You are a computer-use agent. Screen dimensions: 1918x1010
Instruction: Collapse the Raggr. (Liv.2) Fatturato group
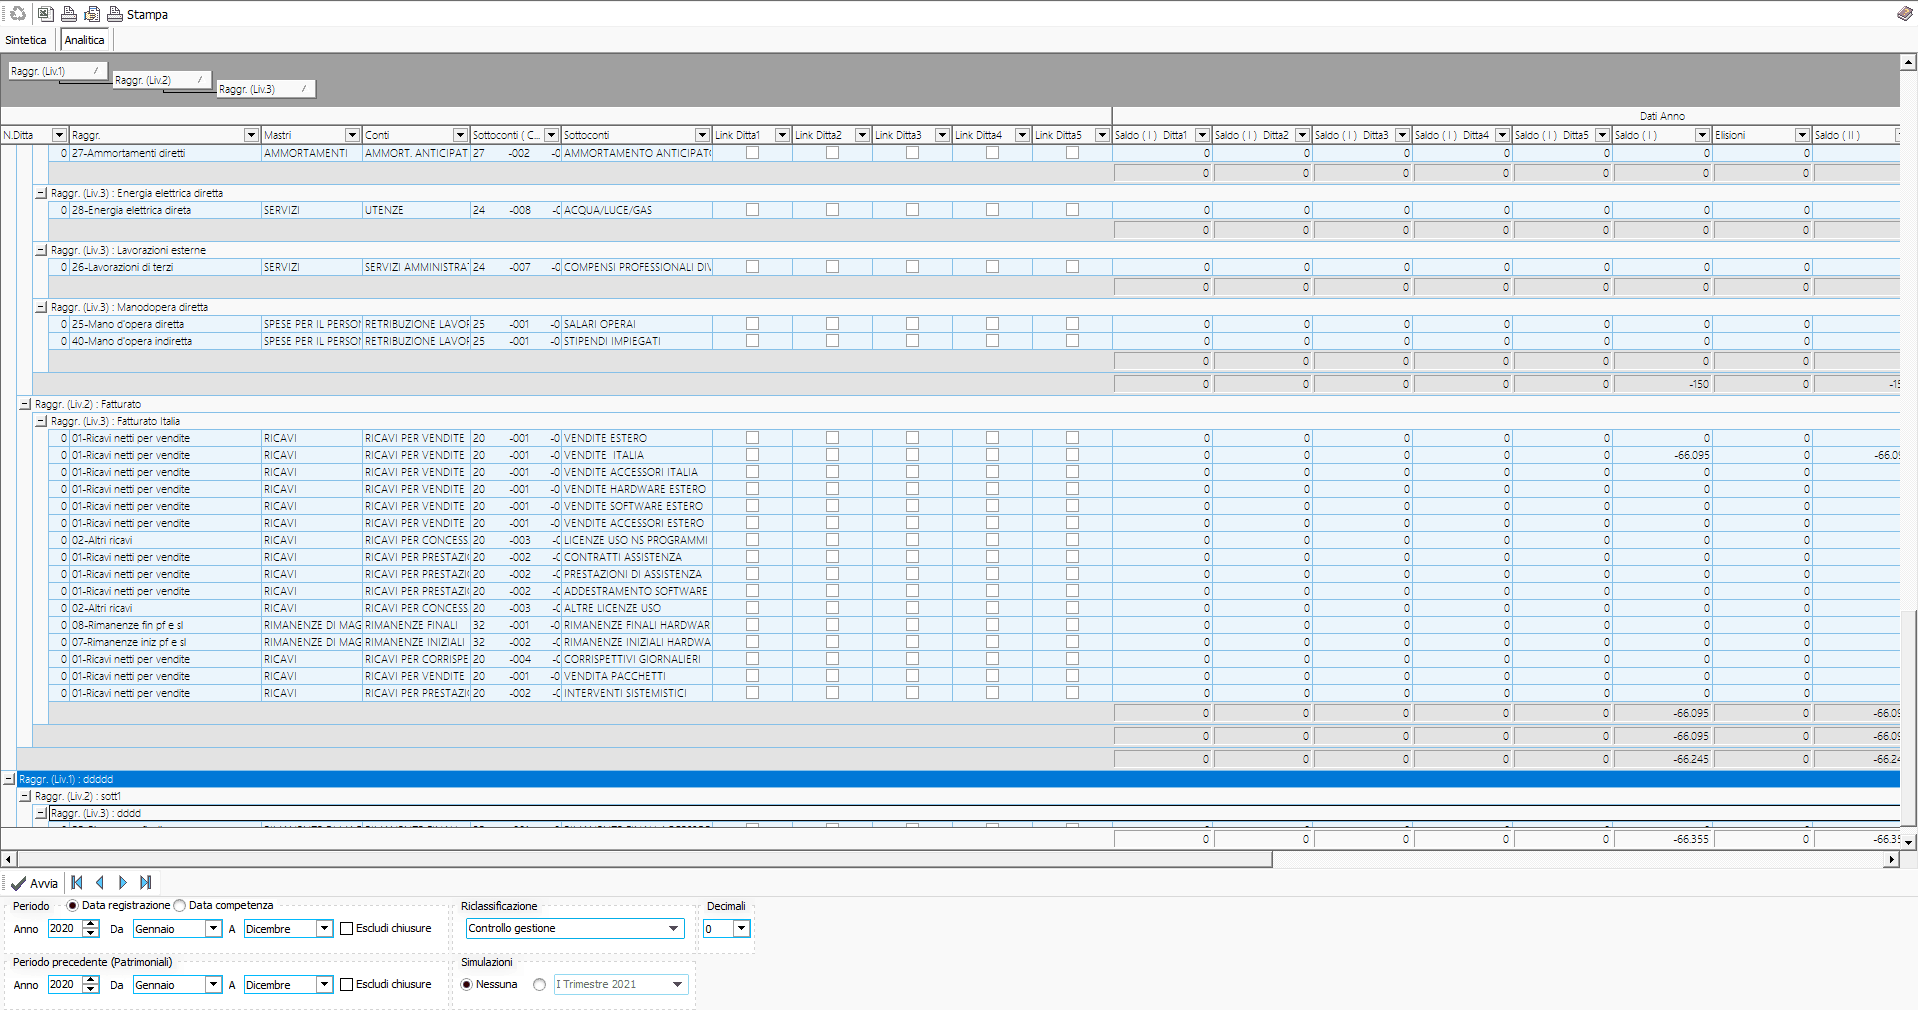(x=25, y=404)
